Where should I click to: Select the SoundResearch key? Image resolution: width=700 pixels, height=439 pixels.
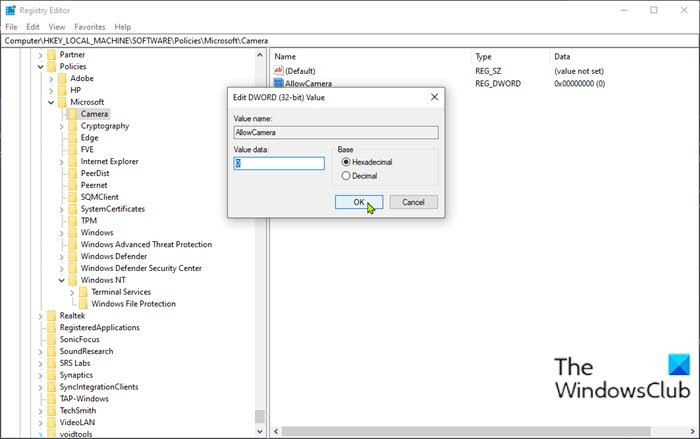coord(86,351)
